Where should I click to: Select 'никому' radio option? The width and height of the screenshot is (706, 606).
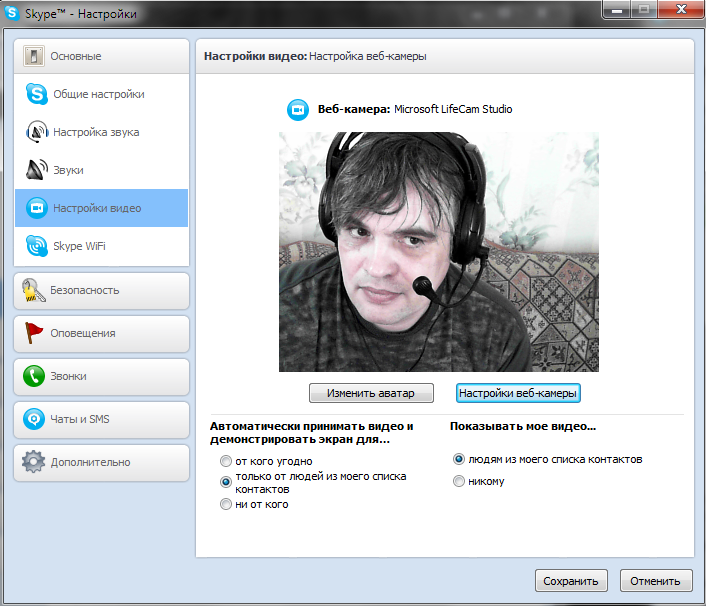[x=458, y=481]
